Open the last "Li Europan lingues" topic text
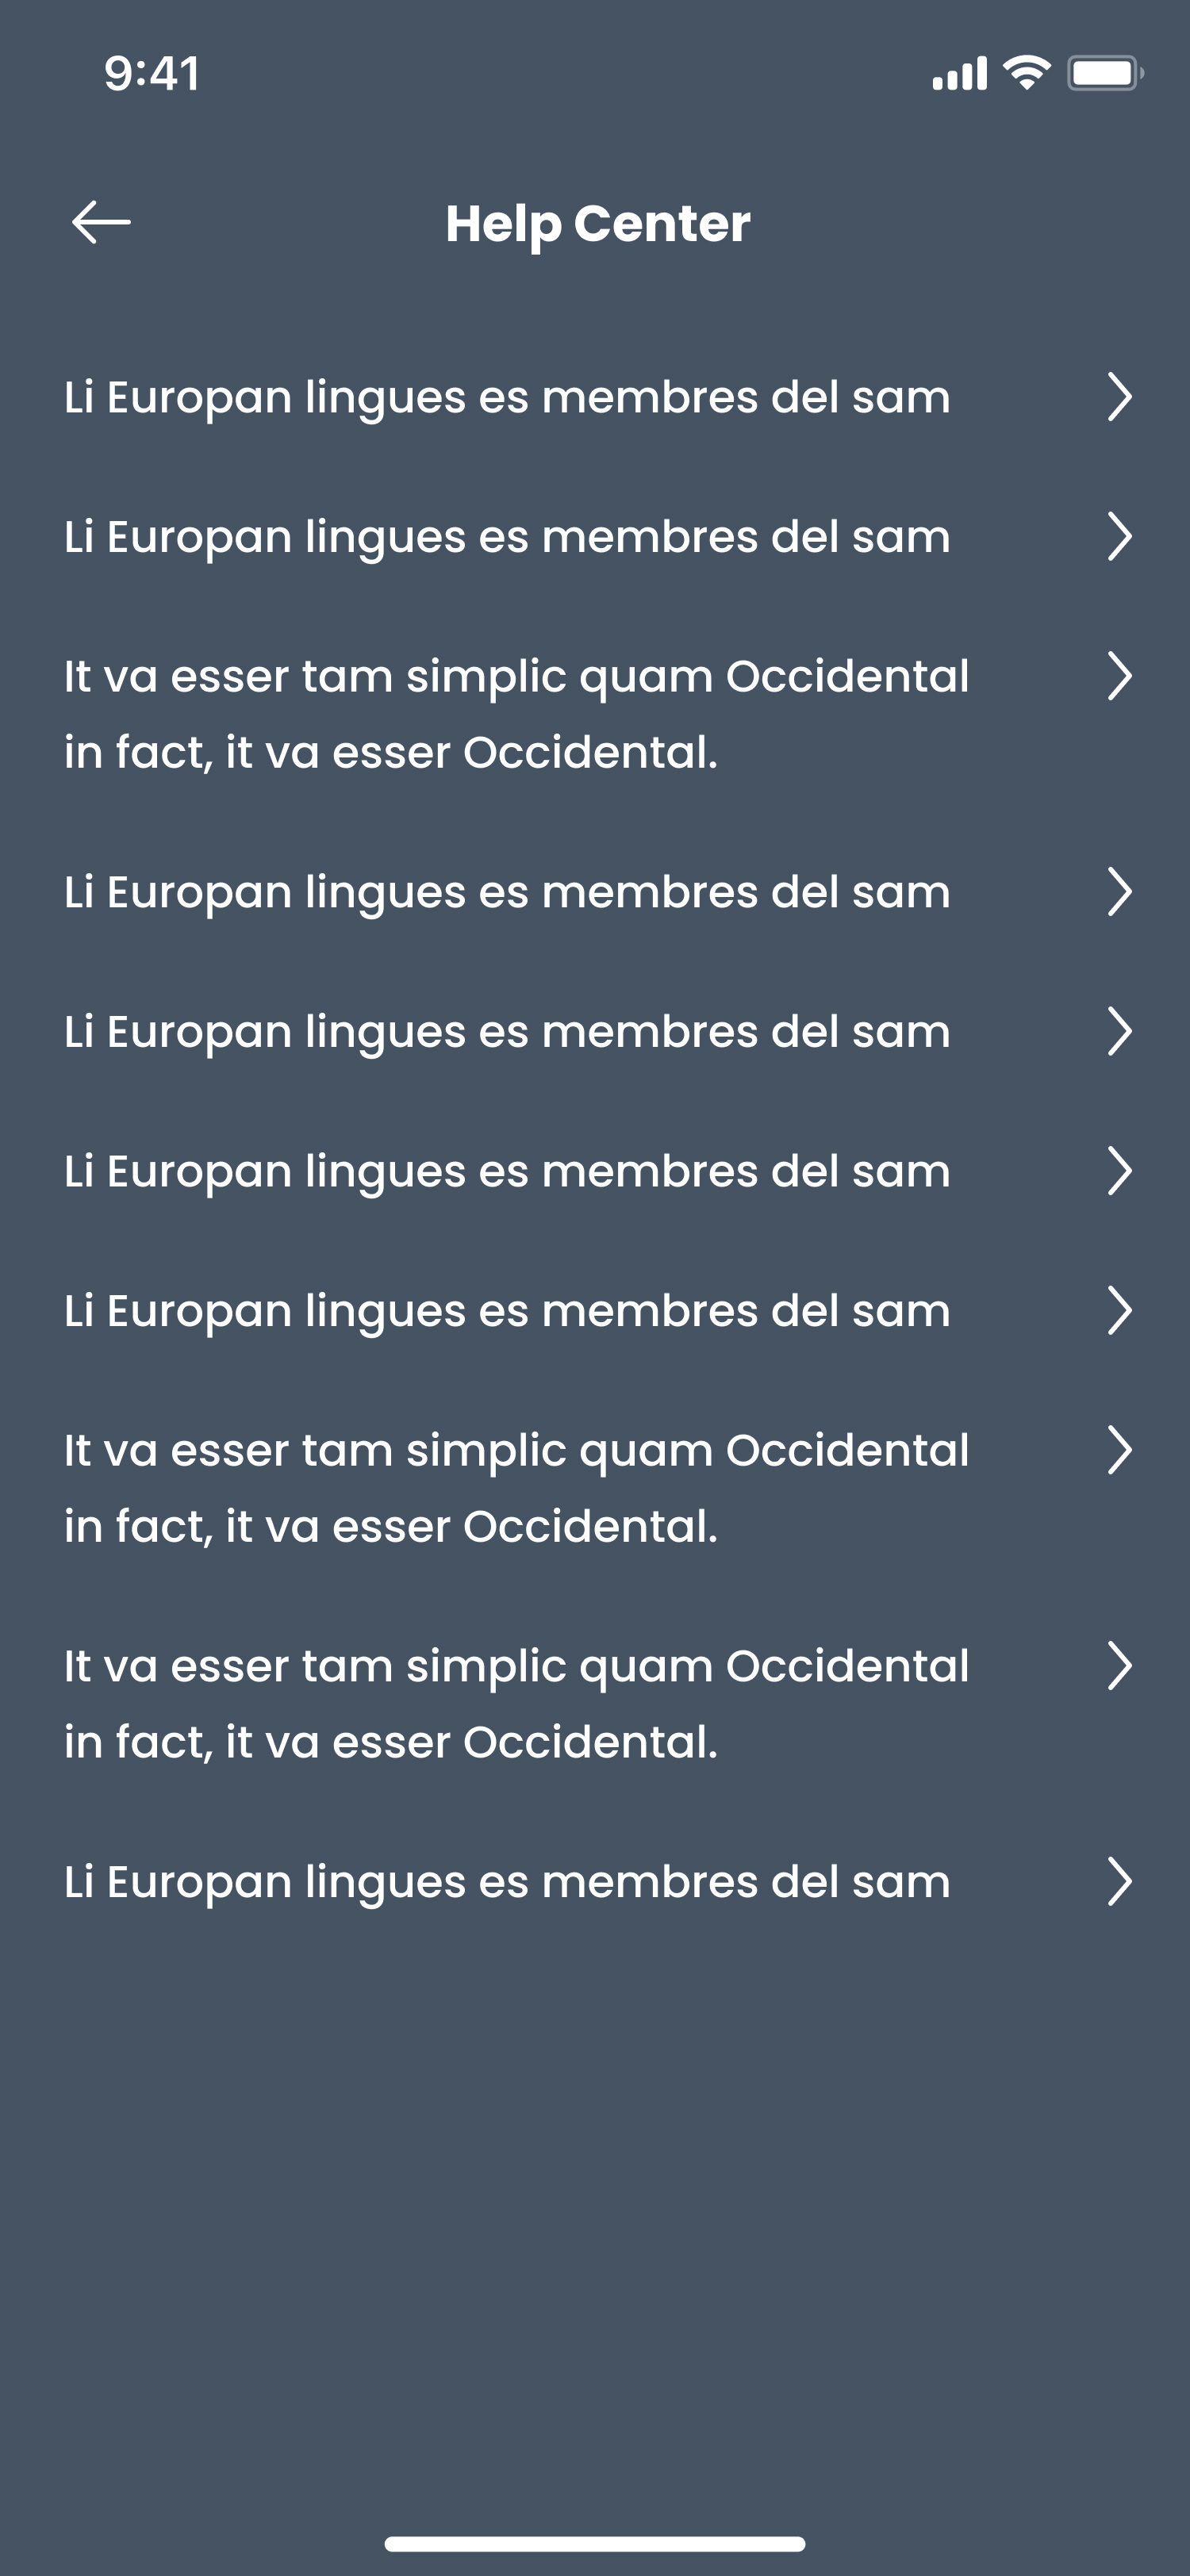The image size is (1190, 2576). pos(507,1882)
